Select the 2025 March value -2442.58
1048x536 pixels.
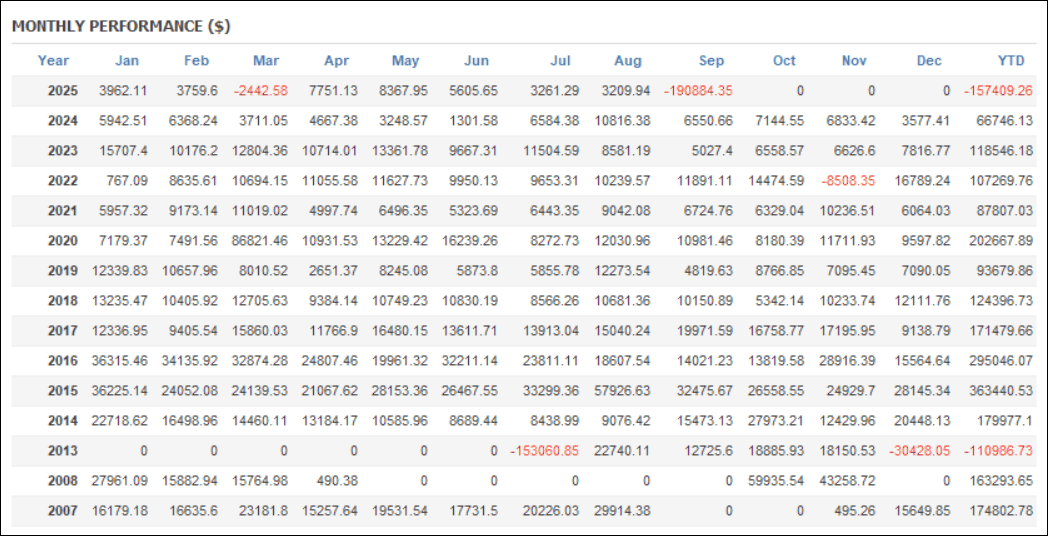click(x=260, y=90)
